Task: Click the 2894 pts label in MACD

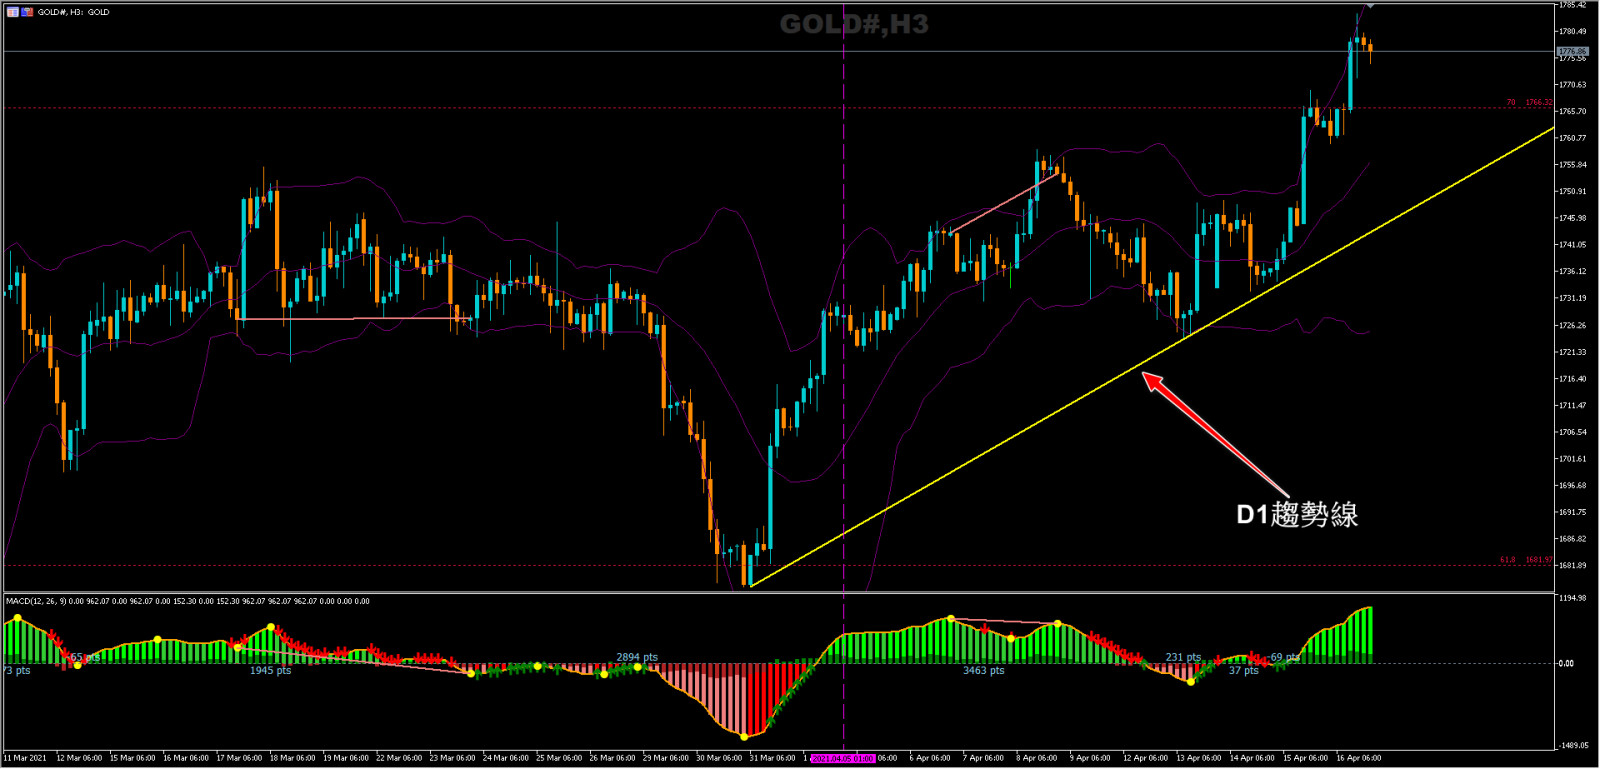Action: [x=637, y=657]
